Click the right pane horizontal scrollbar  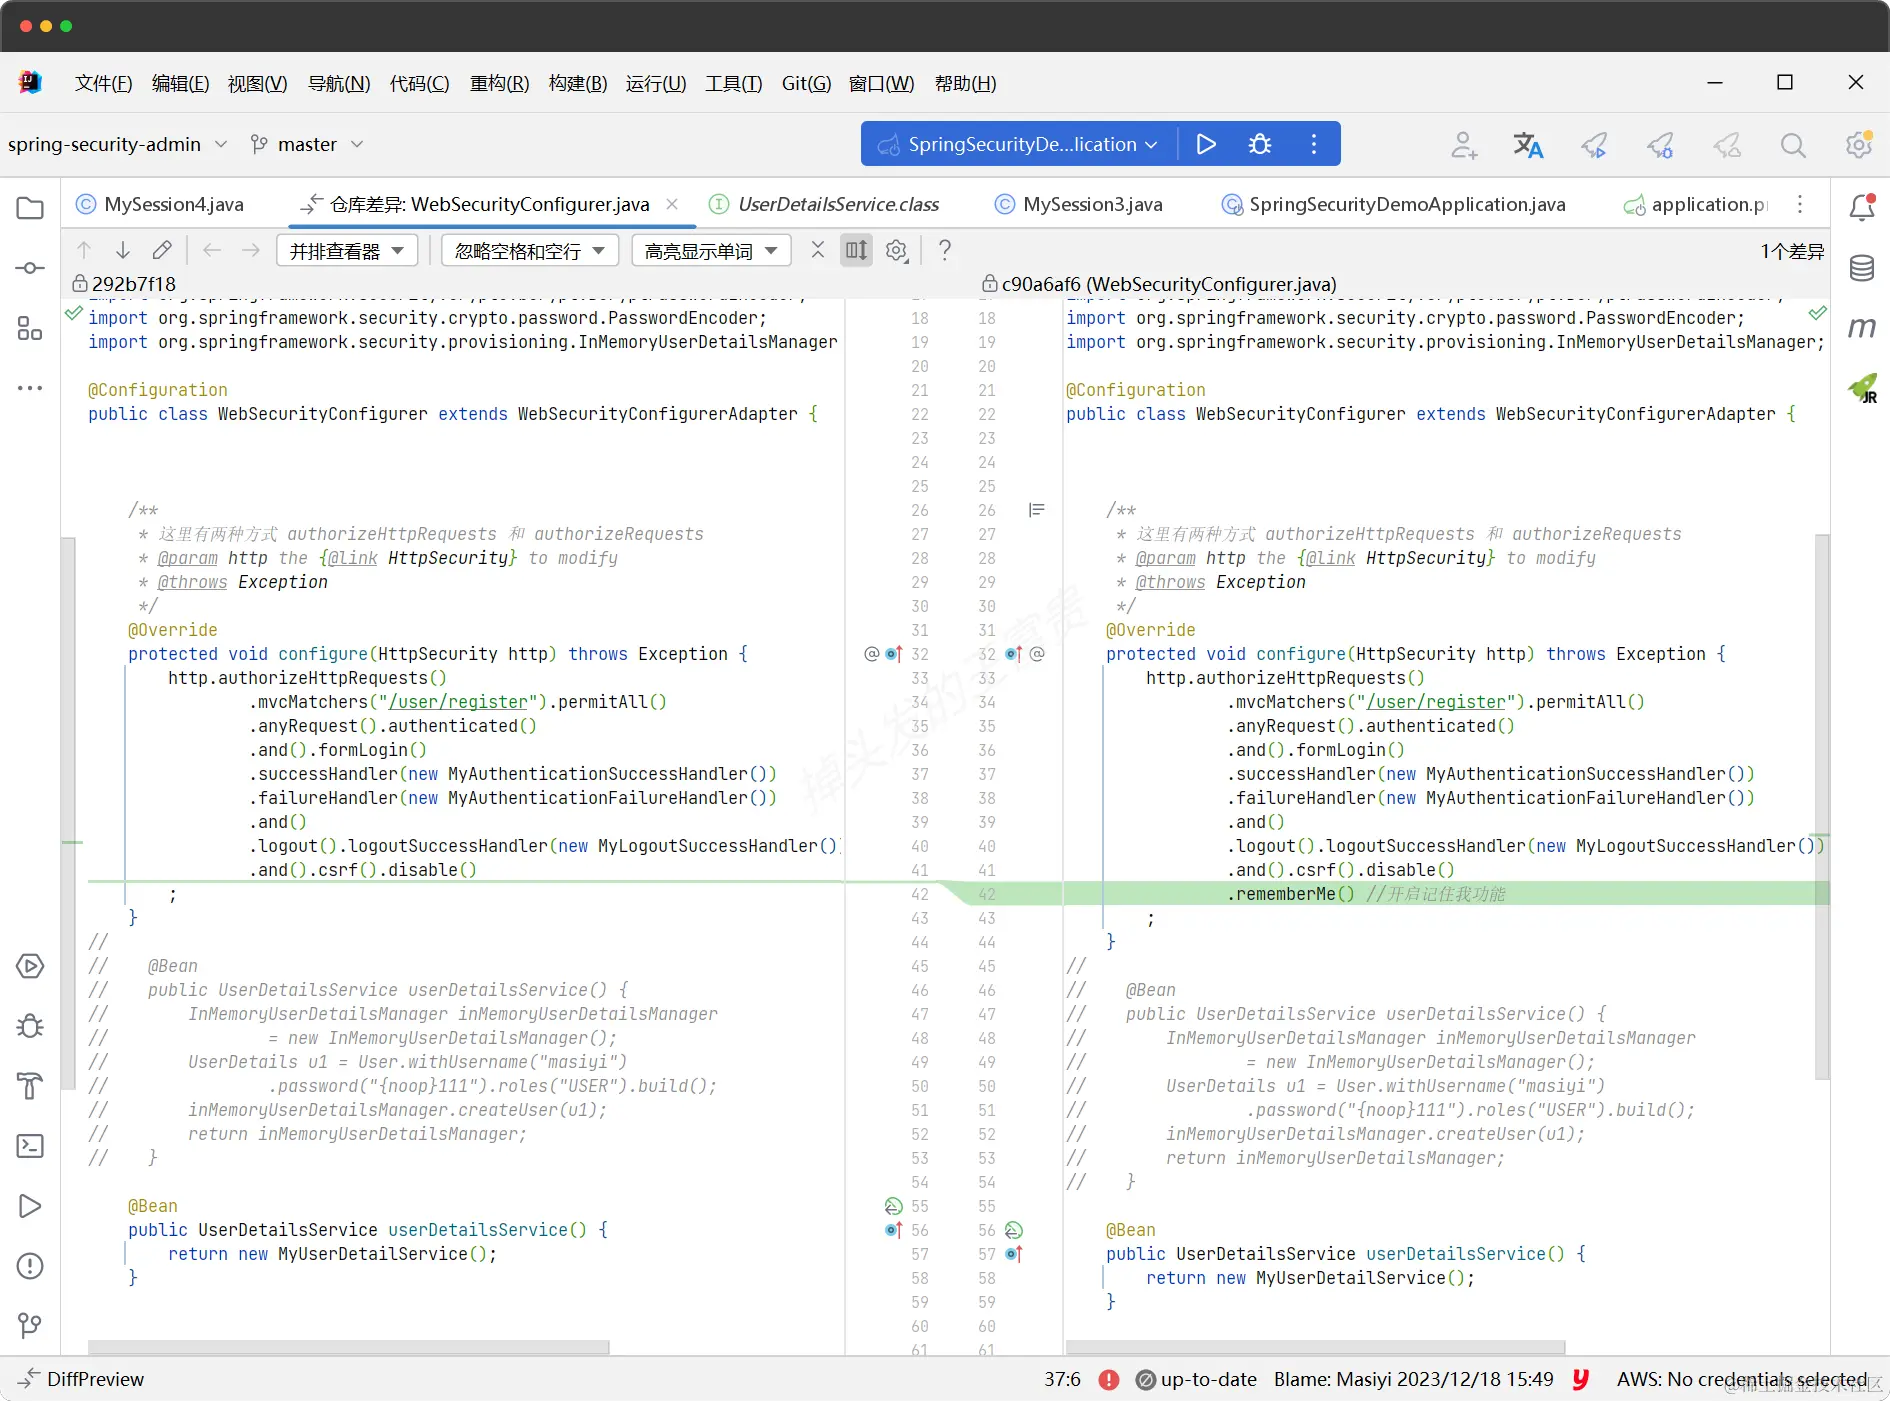[x=1315, y=1347]
